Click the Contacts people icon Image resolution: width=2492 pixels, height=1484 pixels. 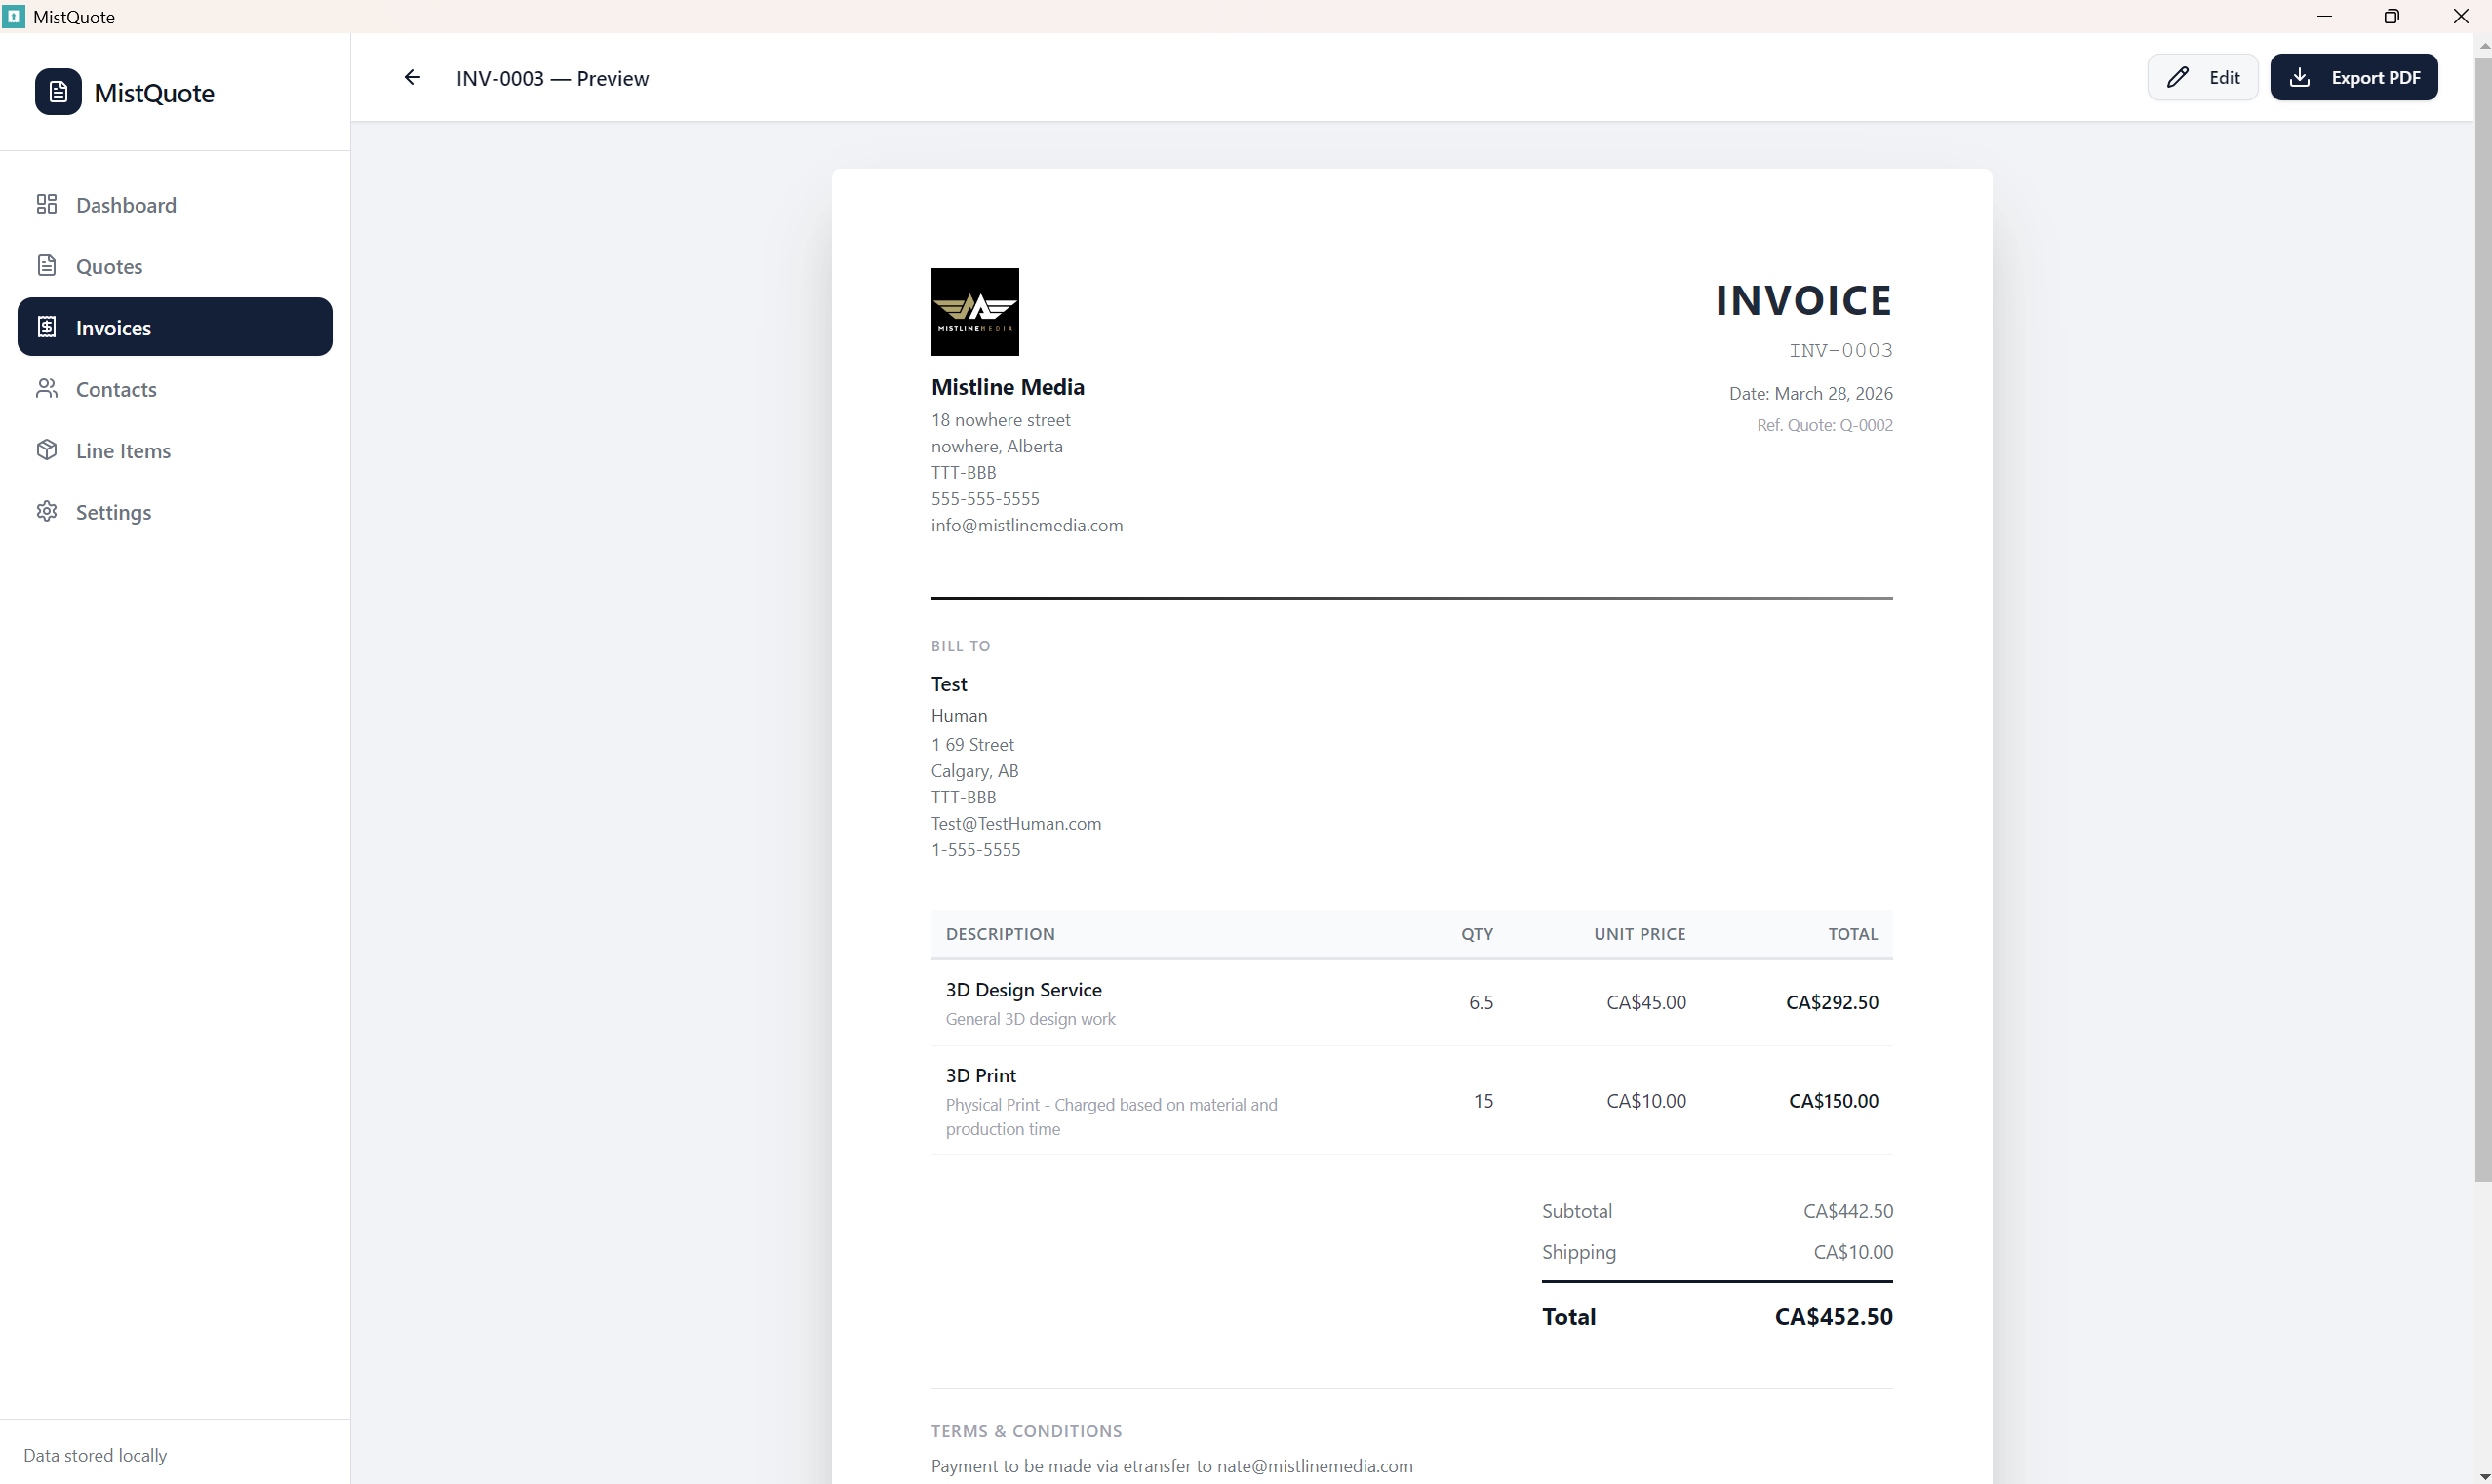pos(47,388)
